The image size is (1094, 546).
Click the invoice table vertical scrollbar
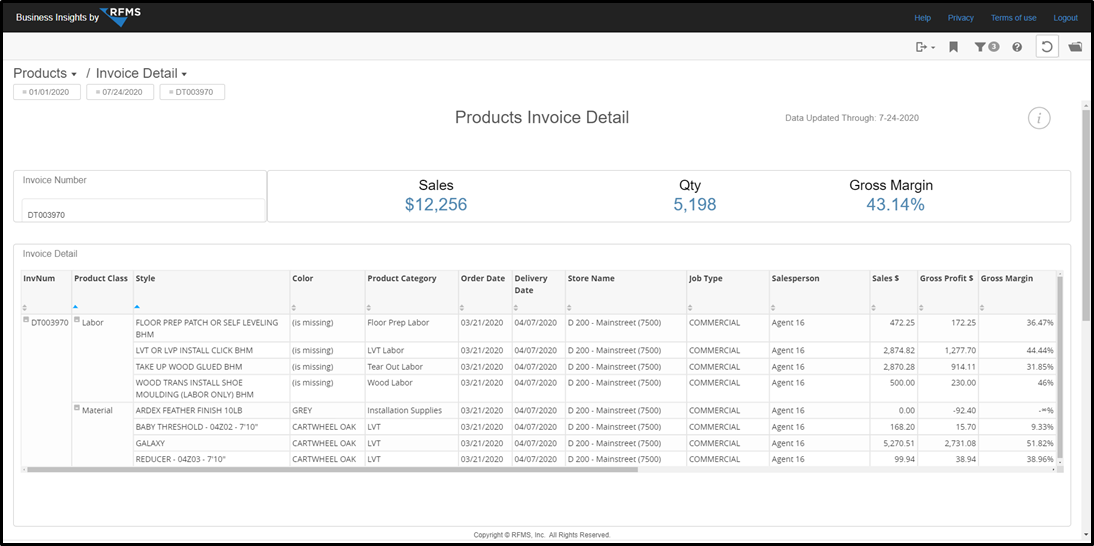(x=1061, y=366)
